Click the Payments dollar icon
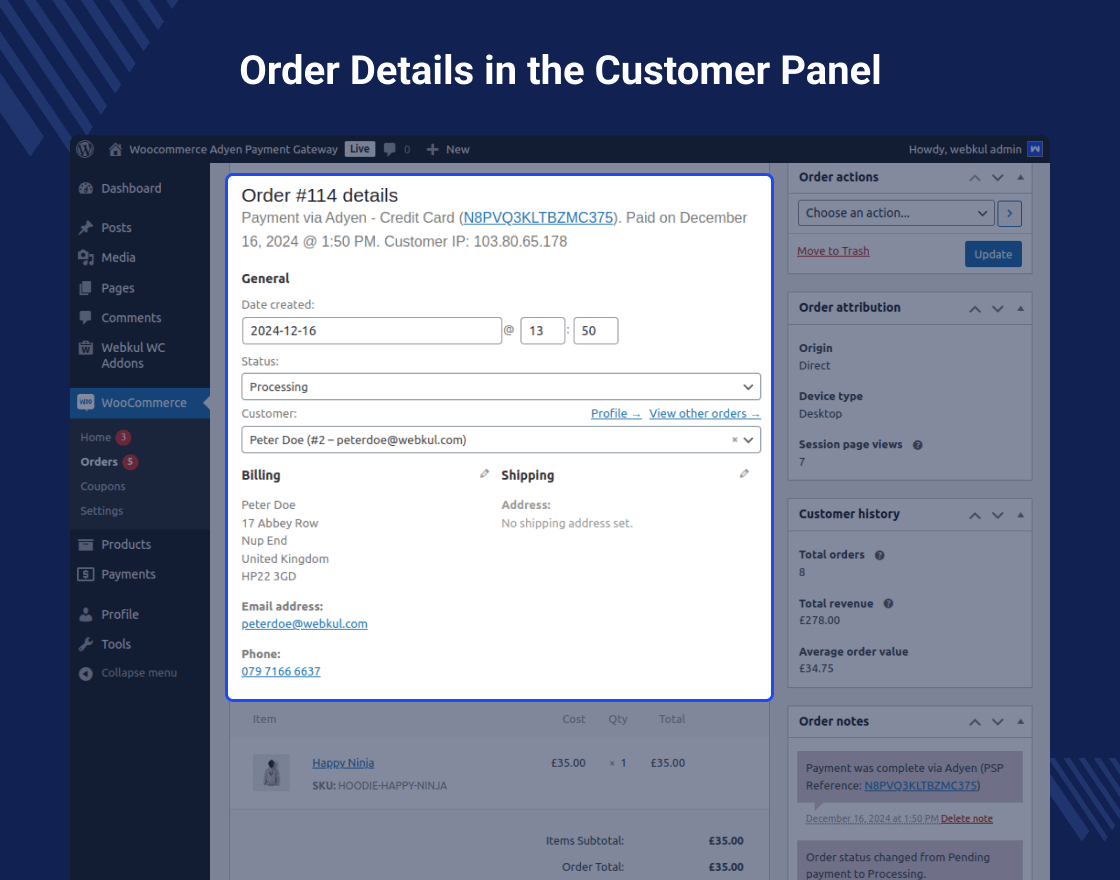 point(86,574)
